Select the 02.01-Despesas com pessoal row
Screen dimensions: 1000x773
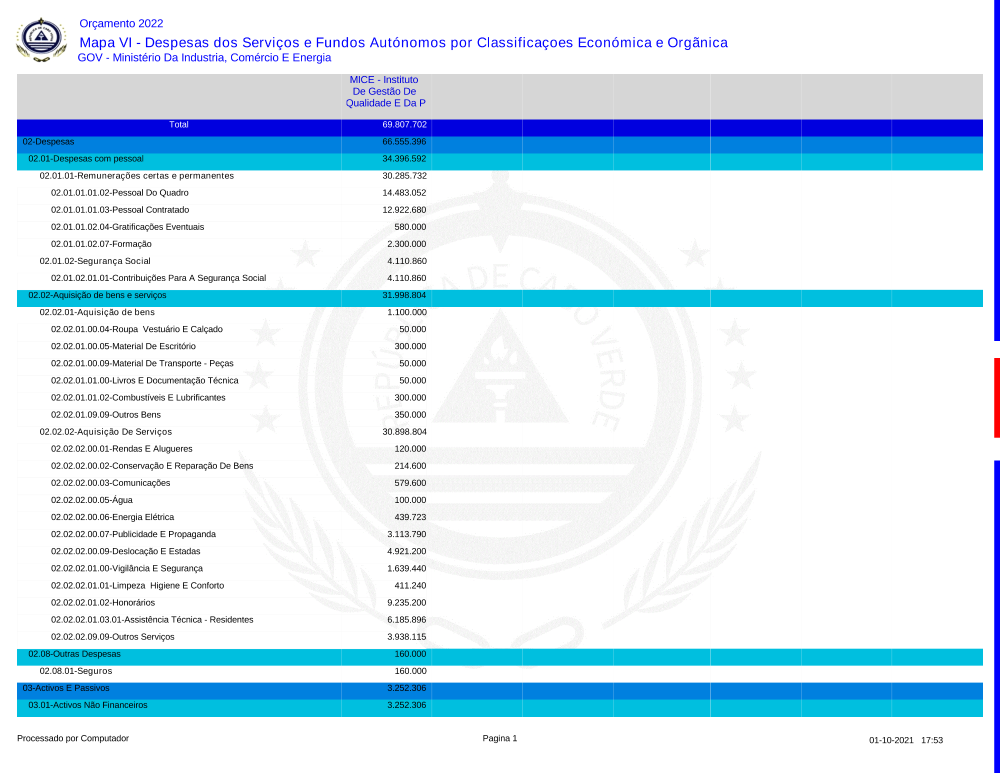(x=86, y=159)
